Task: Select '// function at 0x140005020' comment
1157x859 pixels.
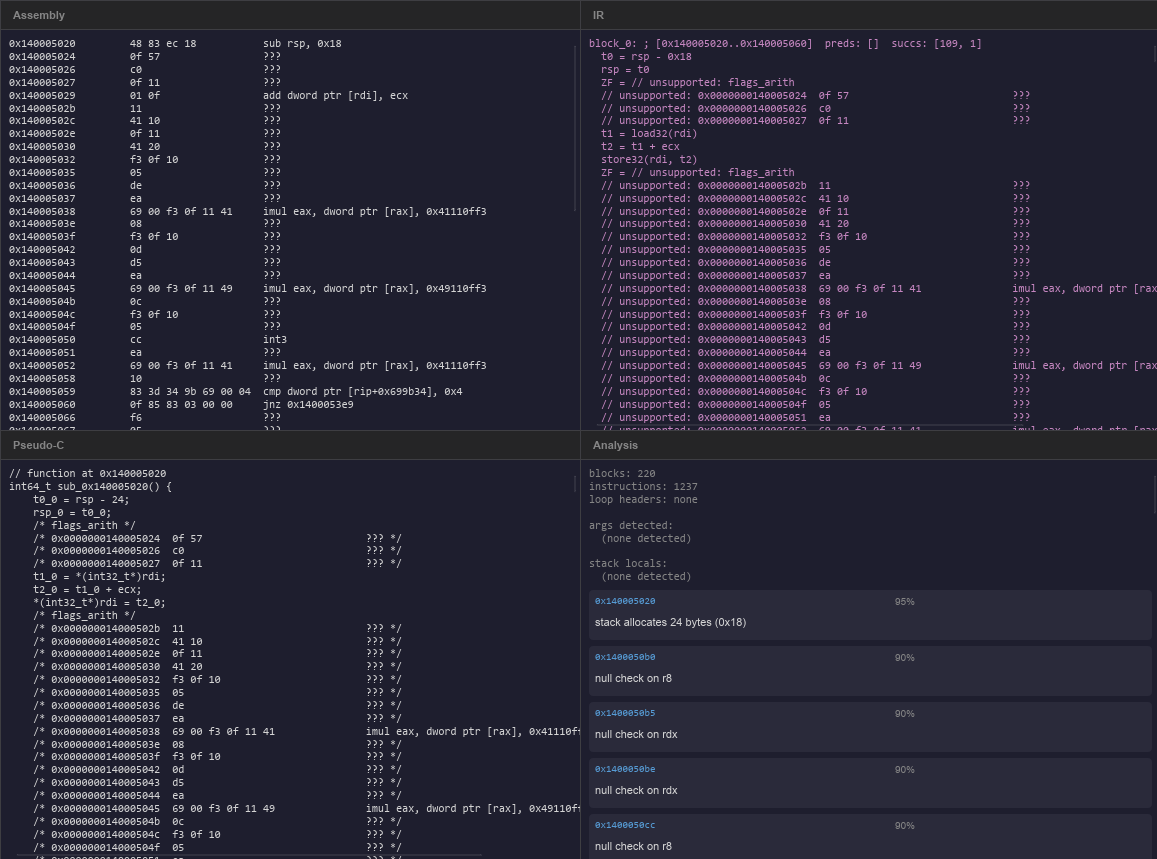Action: [87, 473]
